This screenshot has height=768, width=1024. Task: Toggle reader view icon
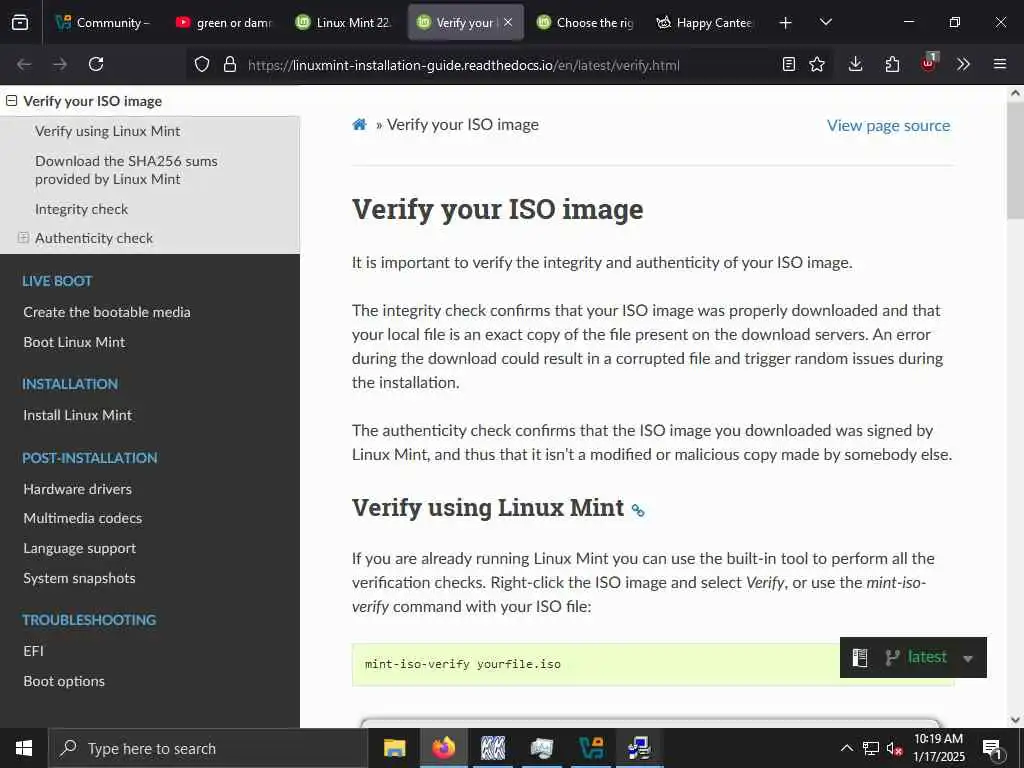coord(789,64)
